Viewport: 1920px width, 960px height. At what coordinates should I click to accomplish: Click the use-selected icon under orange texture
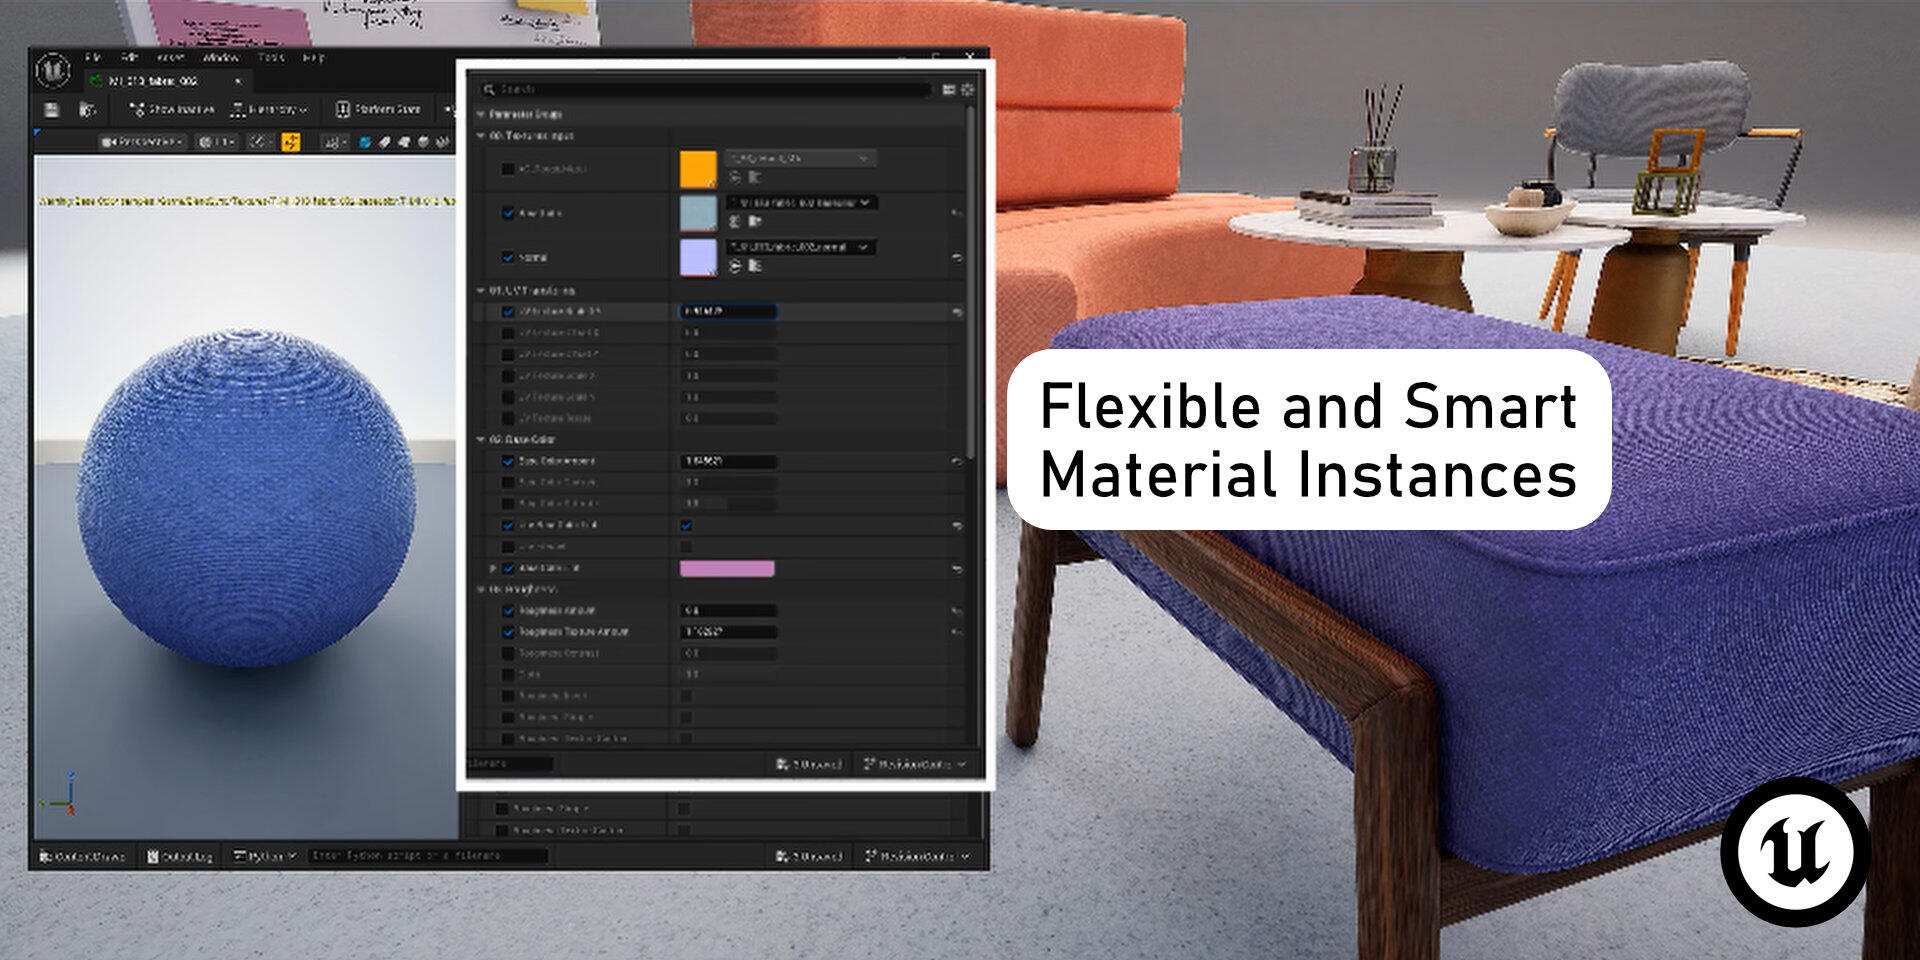pyautogui.click(x=736, y=177)
